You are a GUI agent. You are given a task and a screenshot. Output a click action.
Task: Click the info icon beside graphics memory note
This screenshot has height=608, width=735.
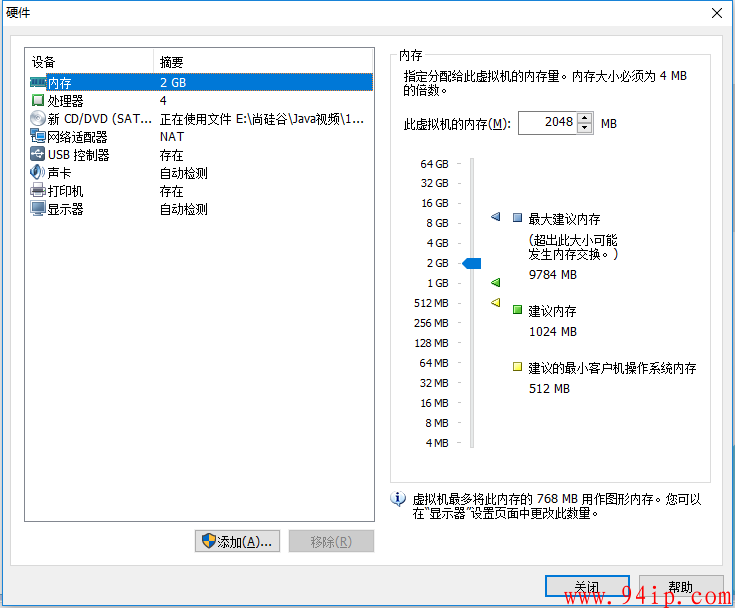(x=398, y=499)
